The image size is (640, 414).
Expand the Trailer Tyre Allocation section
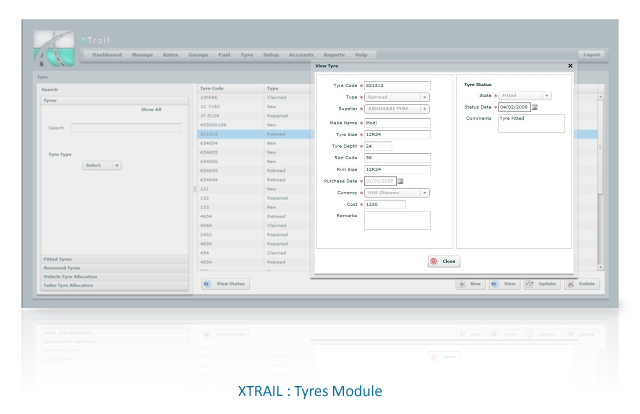coord(114,285)
